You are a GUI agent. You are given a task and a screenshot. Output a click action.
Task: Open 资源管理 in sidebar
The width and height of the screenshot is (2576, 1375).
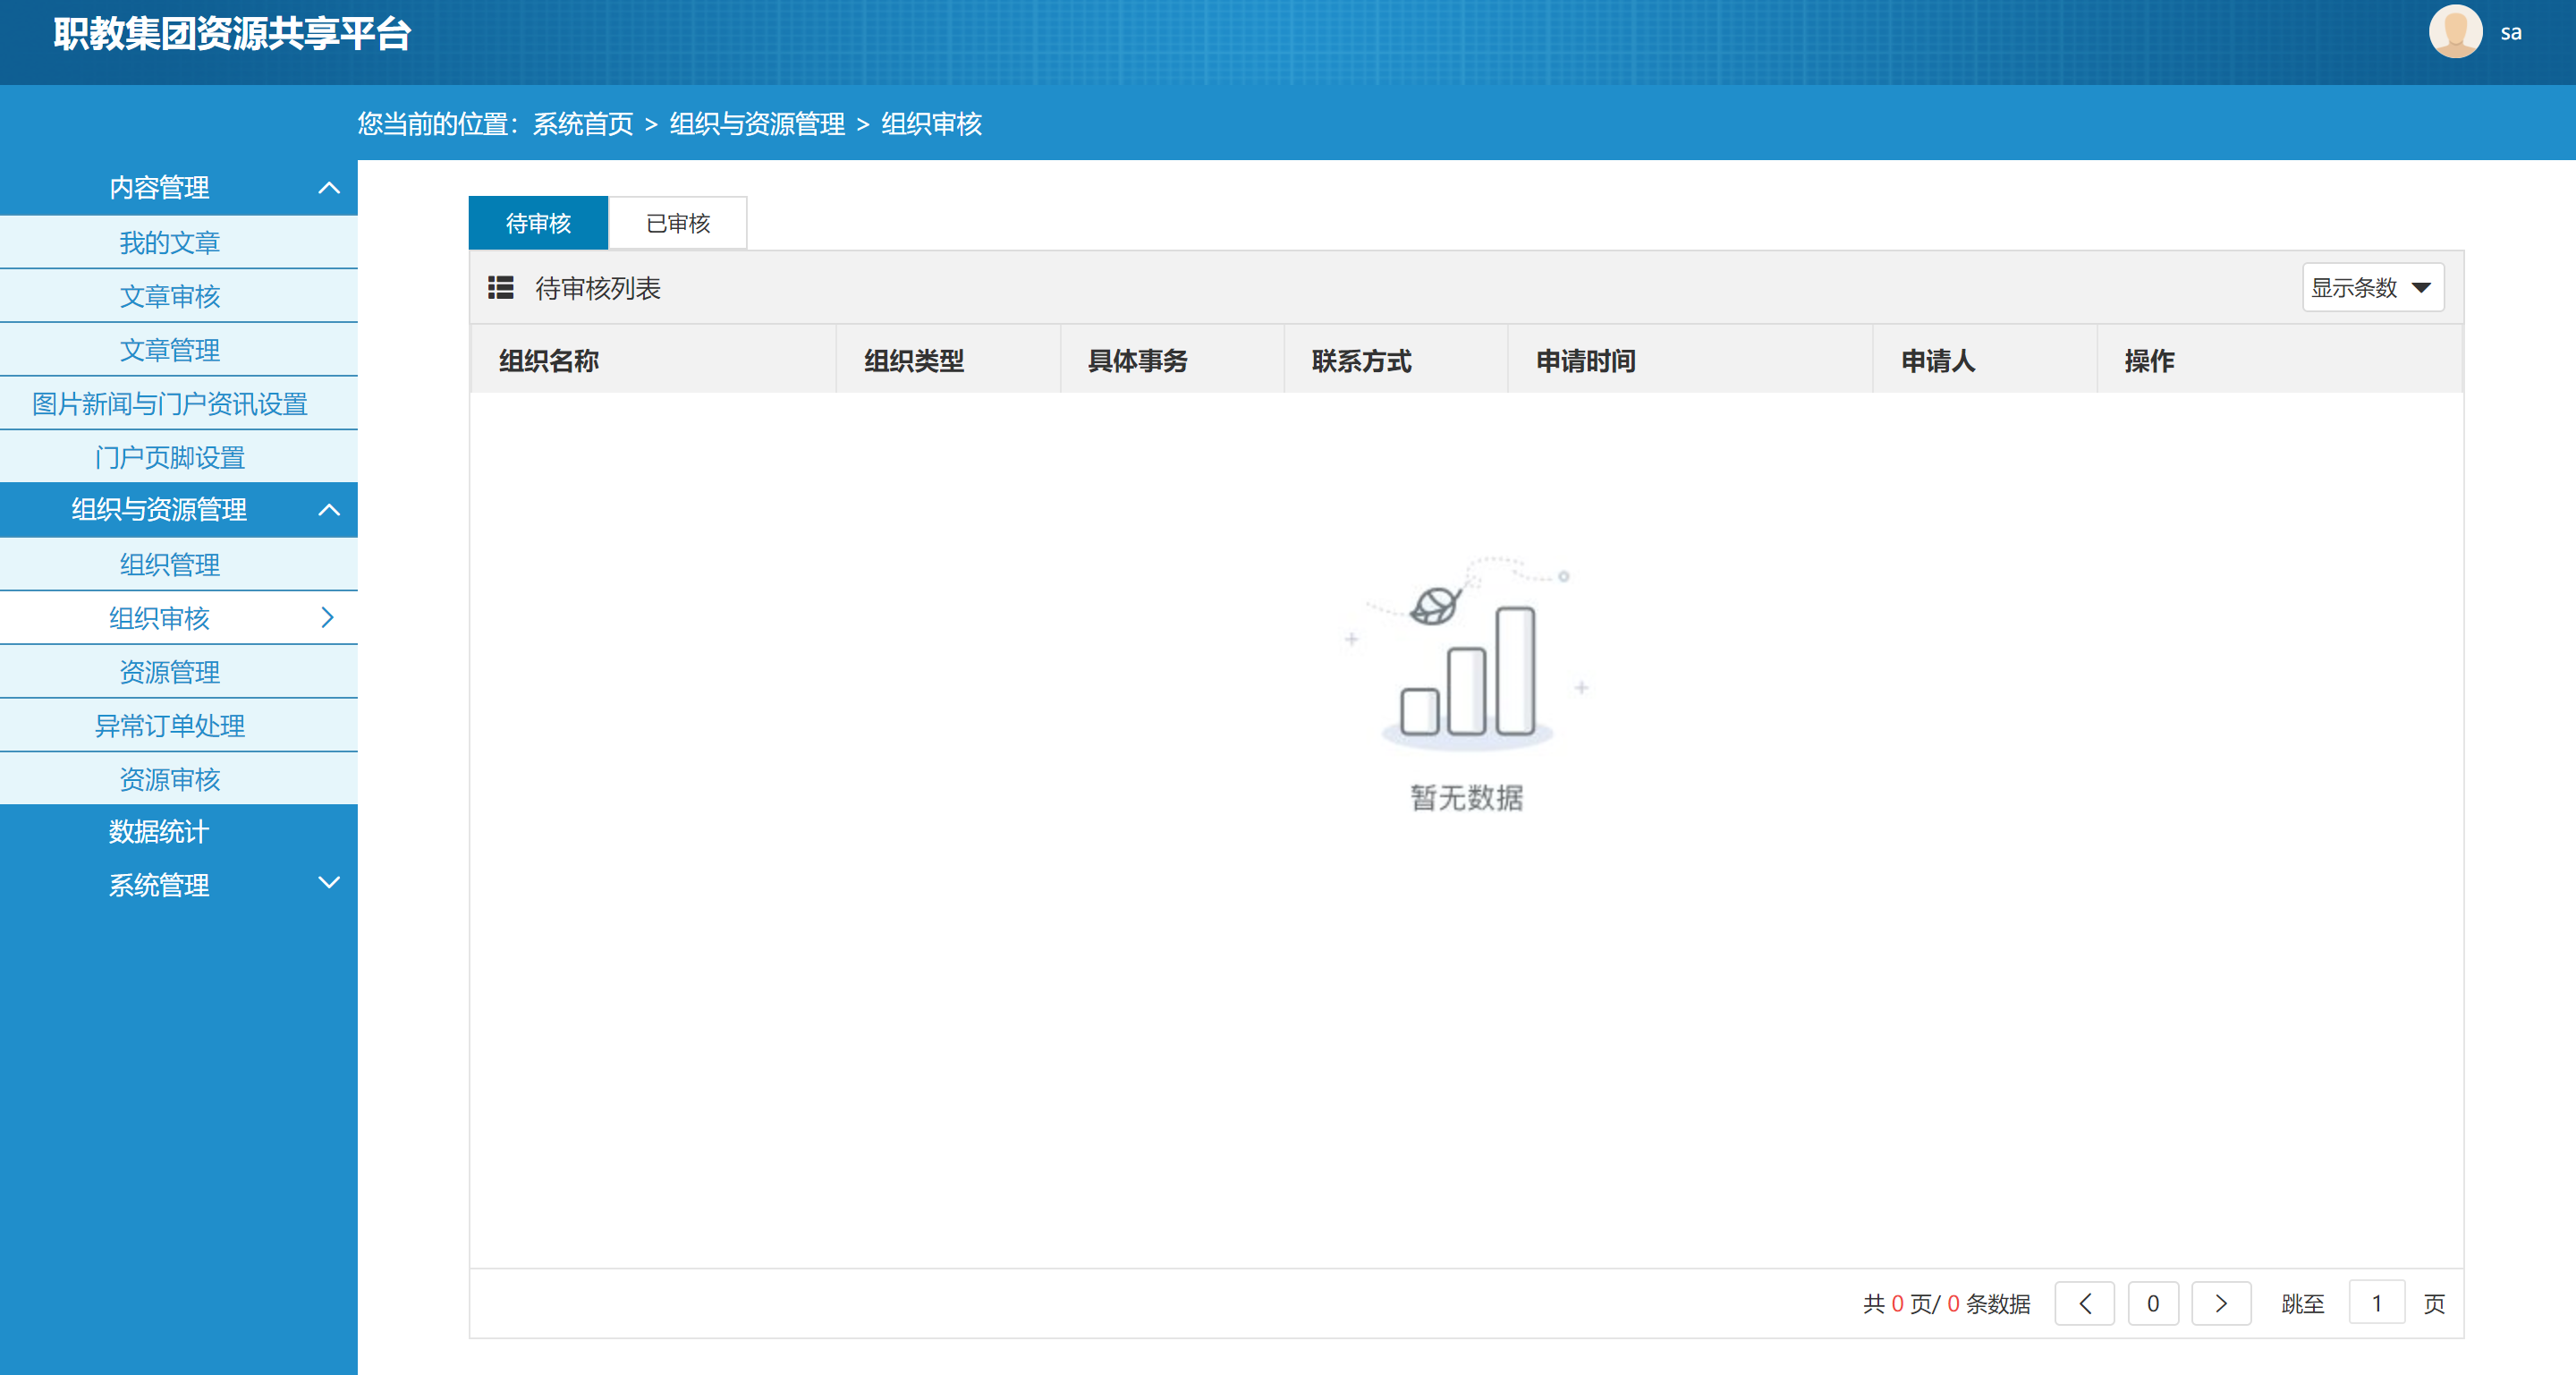pyautogui.click(x=170, y=672)
